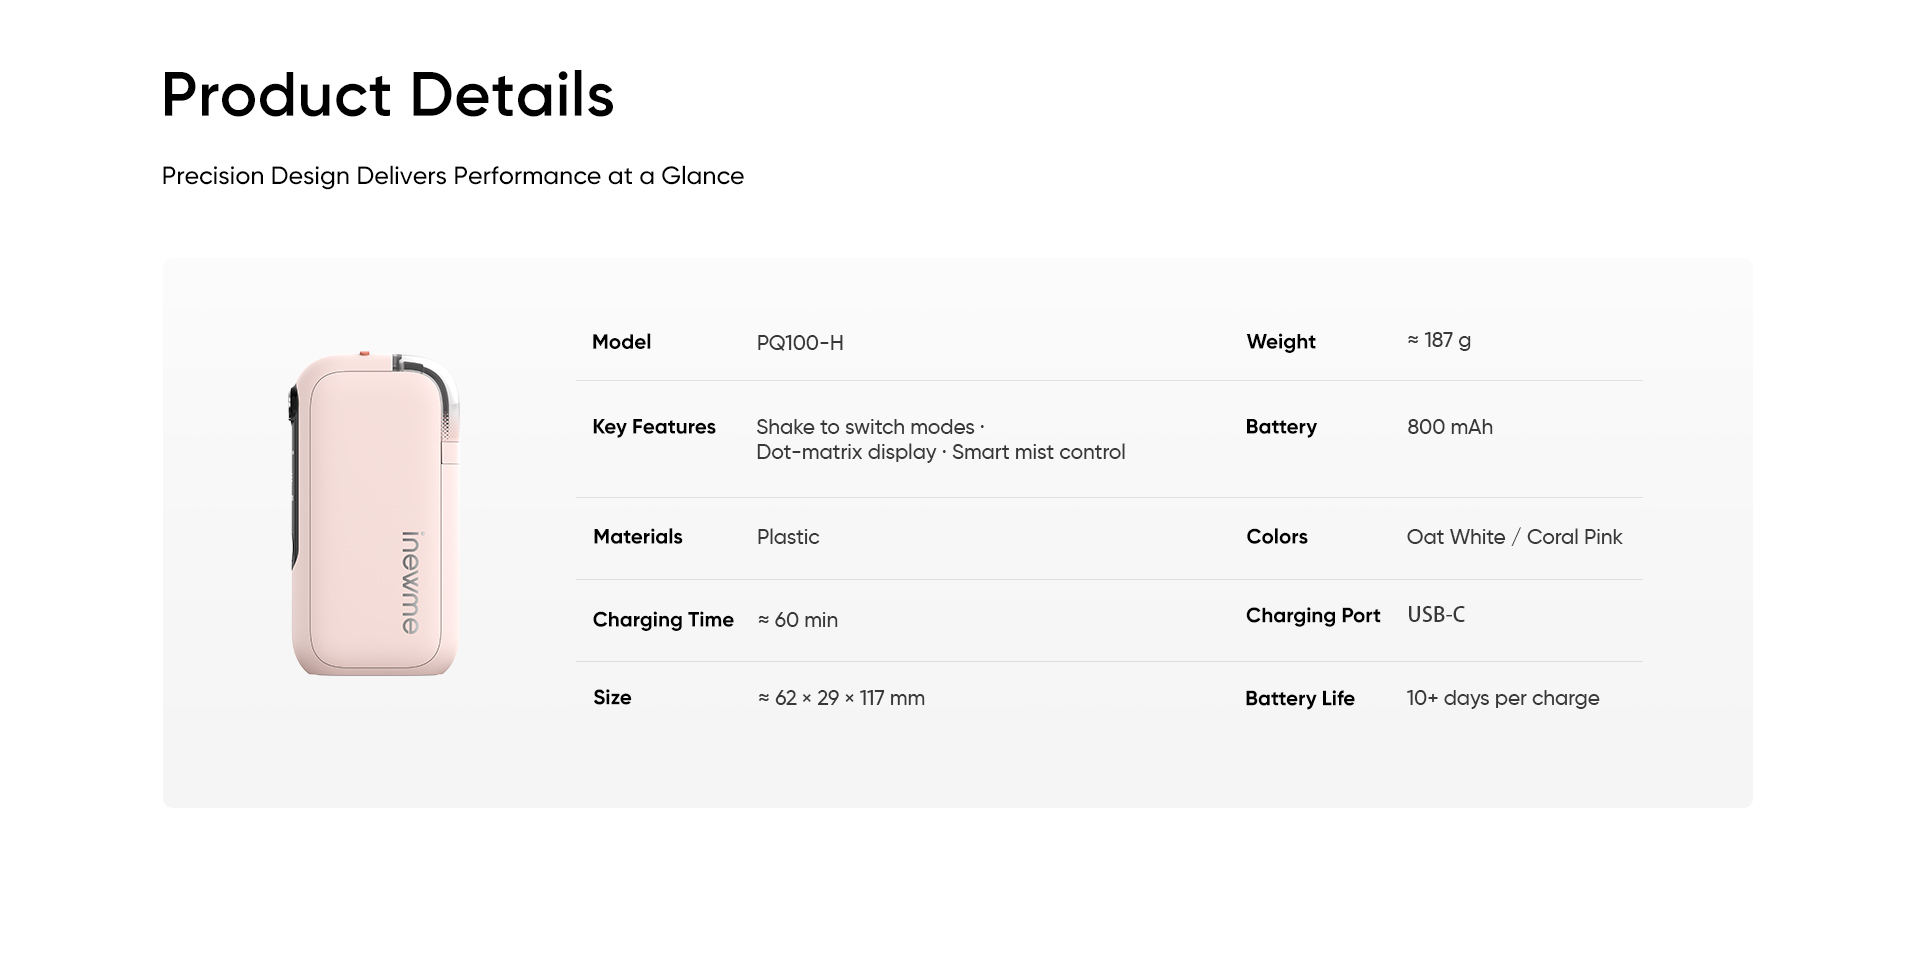Click the Charging Port label
This screenshot has height=976, width=1917.
click(1313, 616)
